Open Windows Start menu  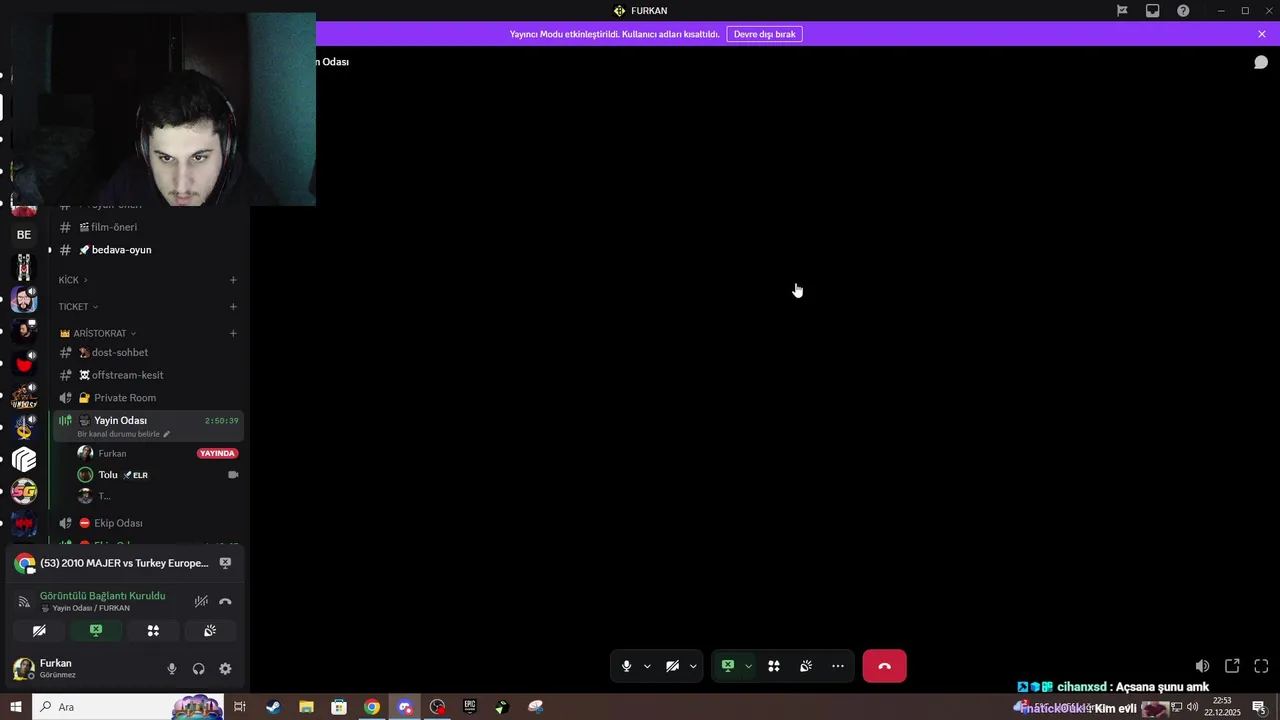[x=15, y=707]
